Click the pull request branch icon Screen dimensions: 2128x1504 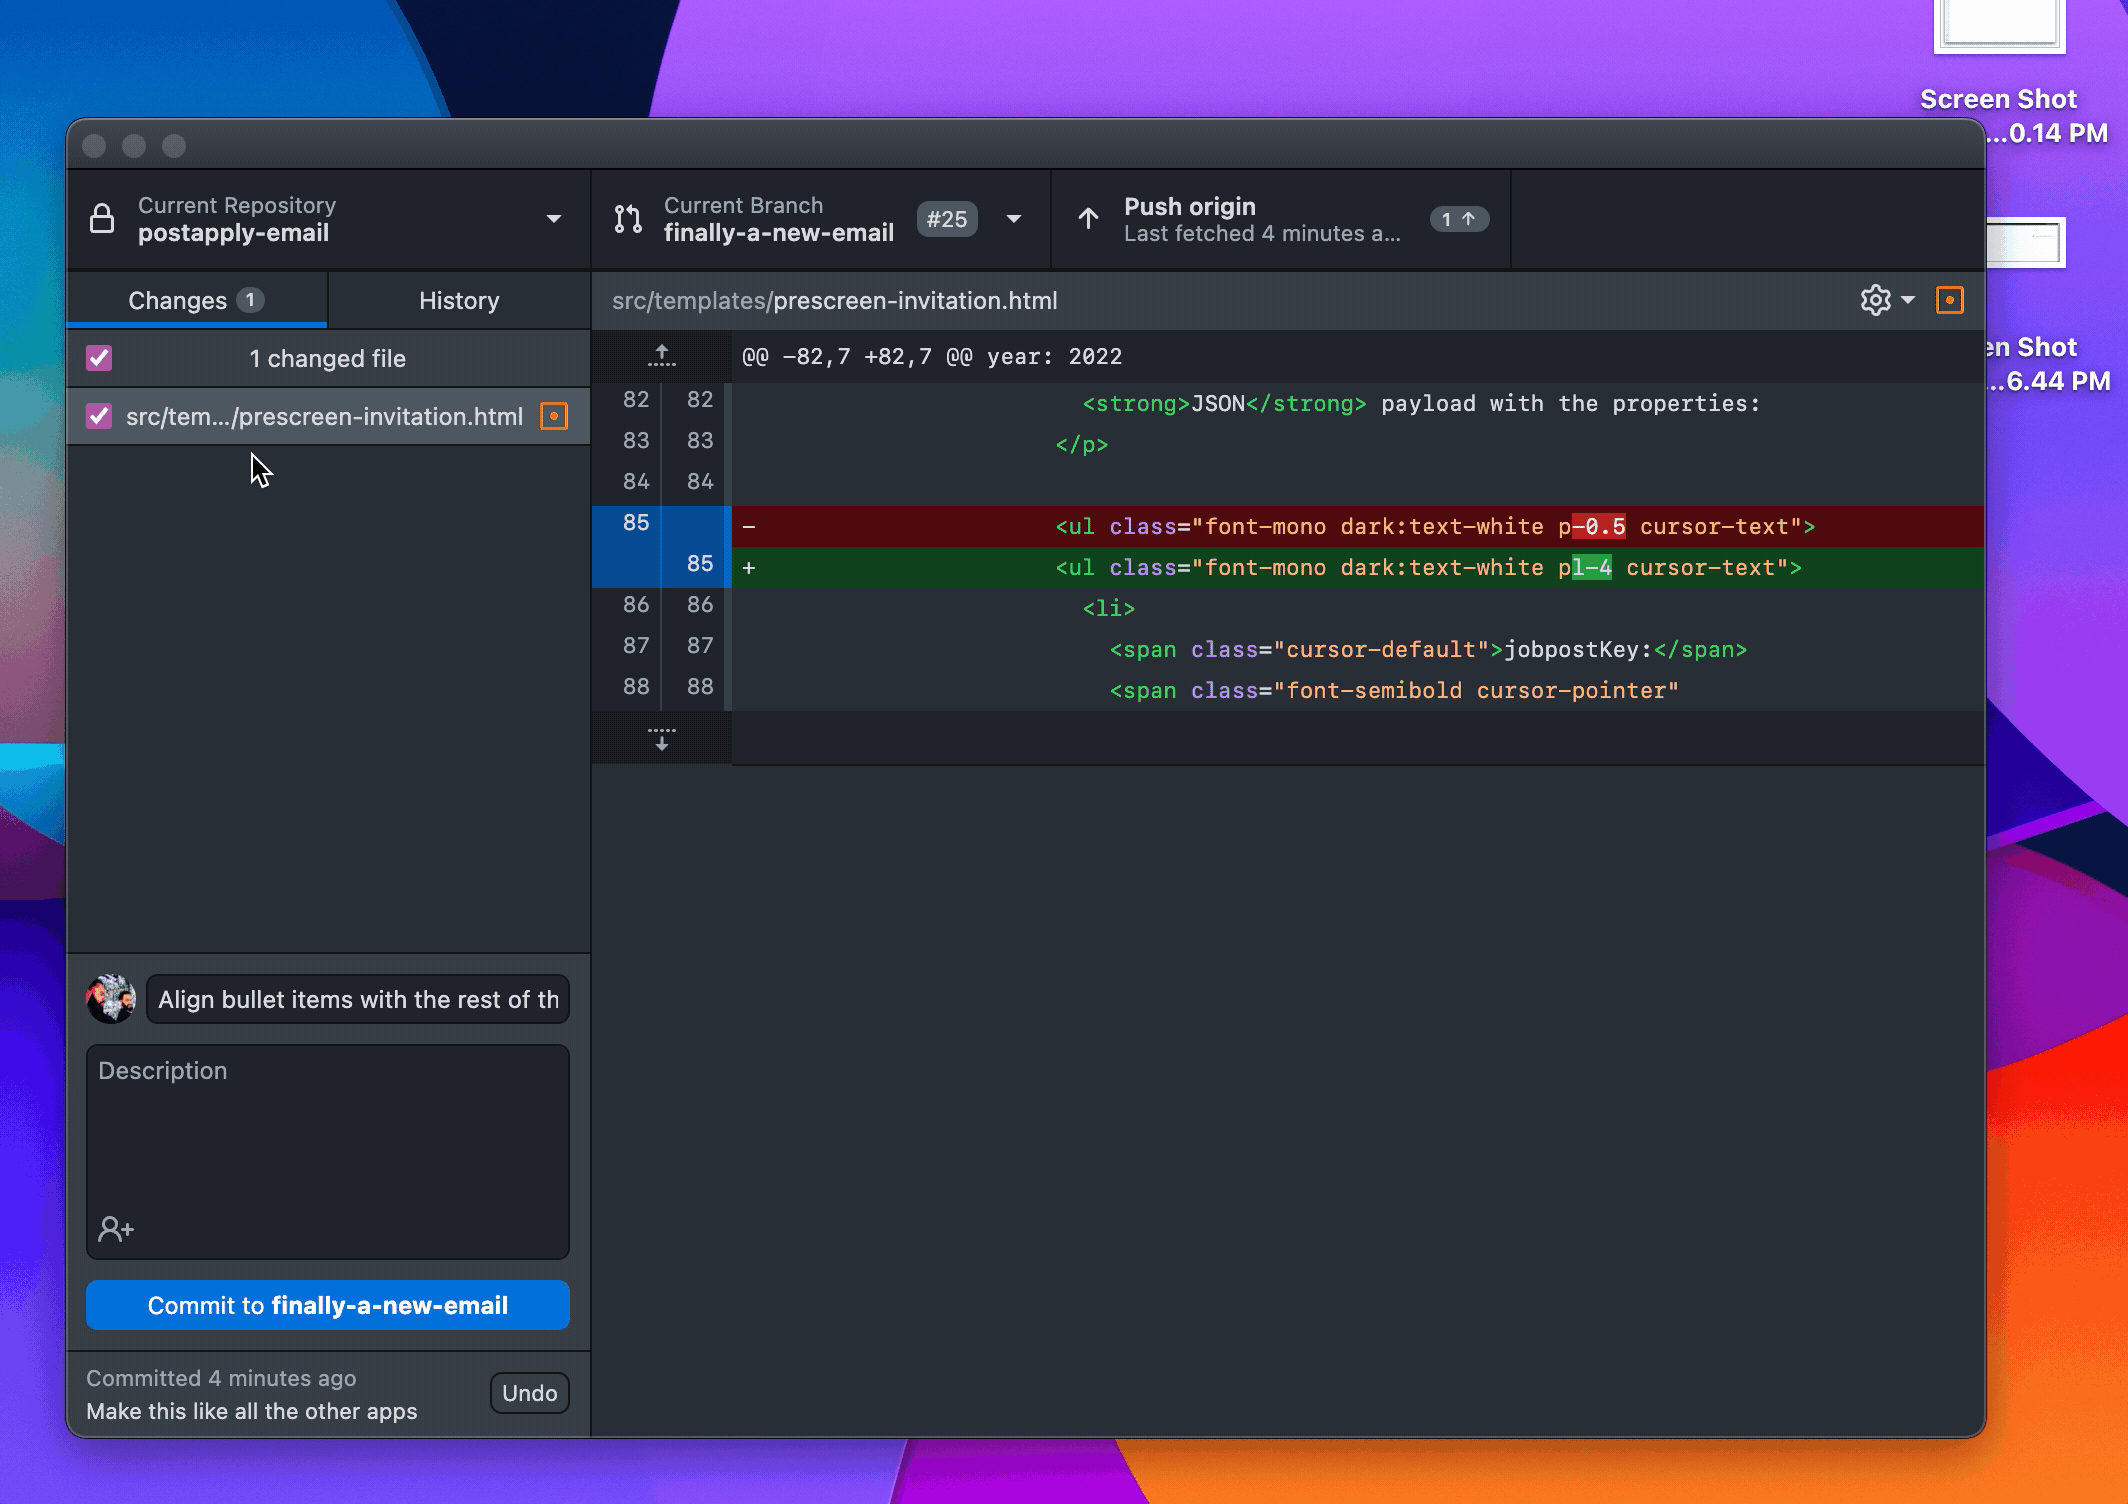[x=628, y=218]
